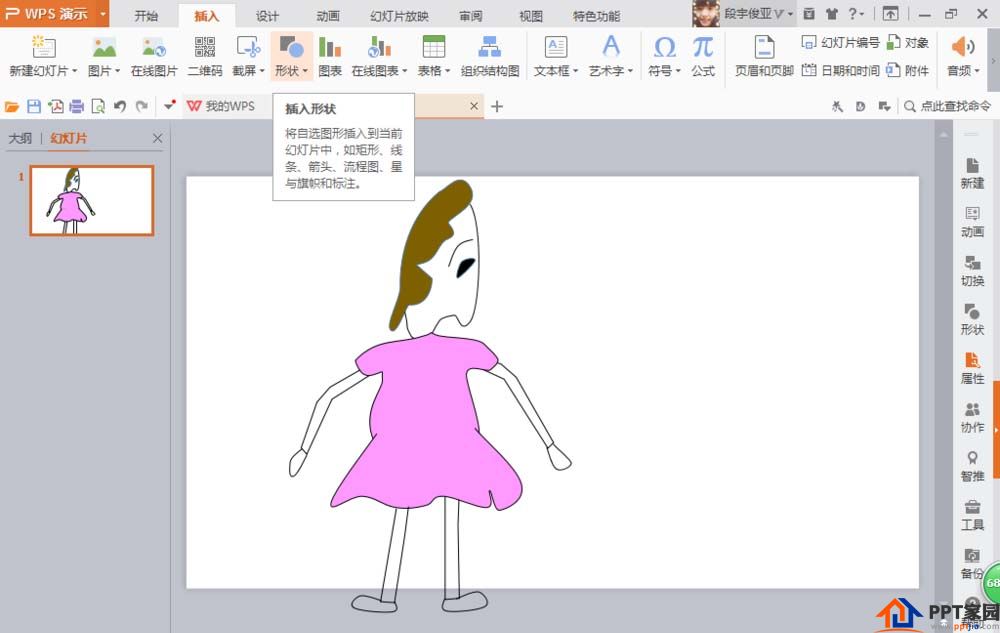Viewport: 1000px width, 633px height.
Task: Select 属性 properties in right sidebar
Action: coord(972,368)
